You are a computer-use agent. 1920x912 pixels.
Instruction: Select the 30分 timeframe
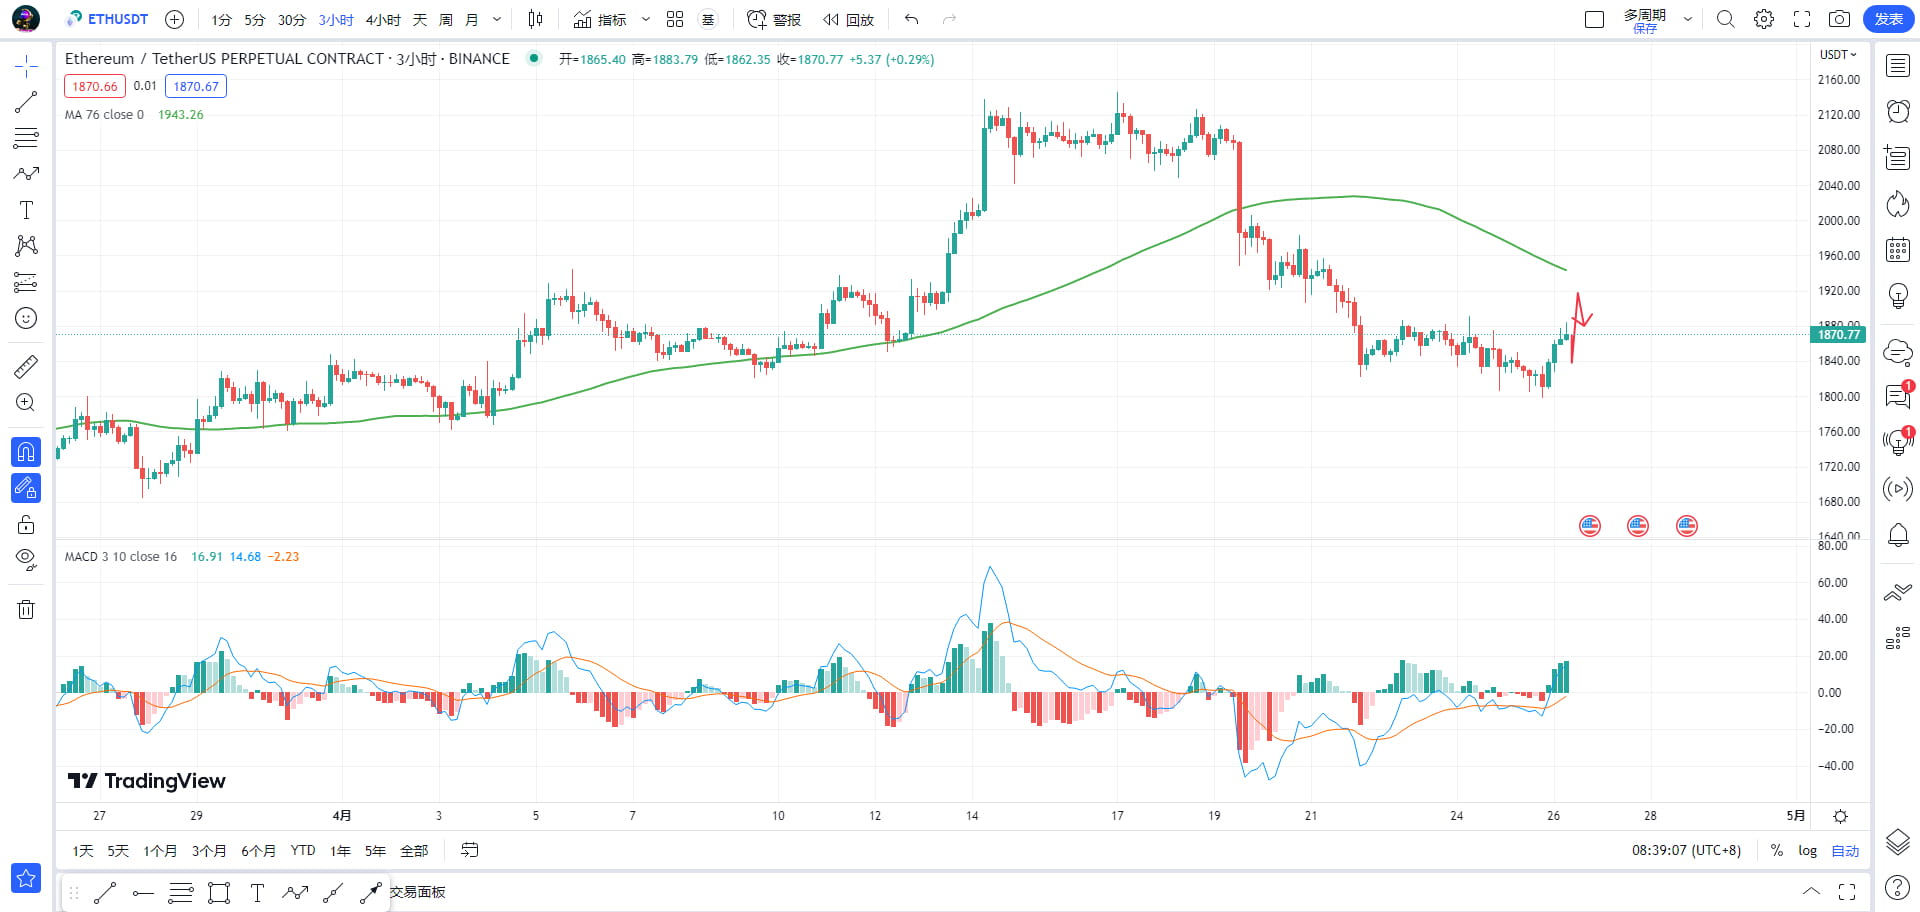(292, 19)
